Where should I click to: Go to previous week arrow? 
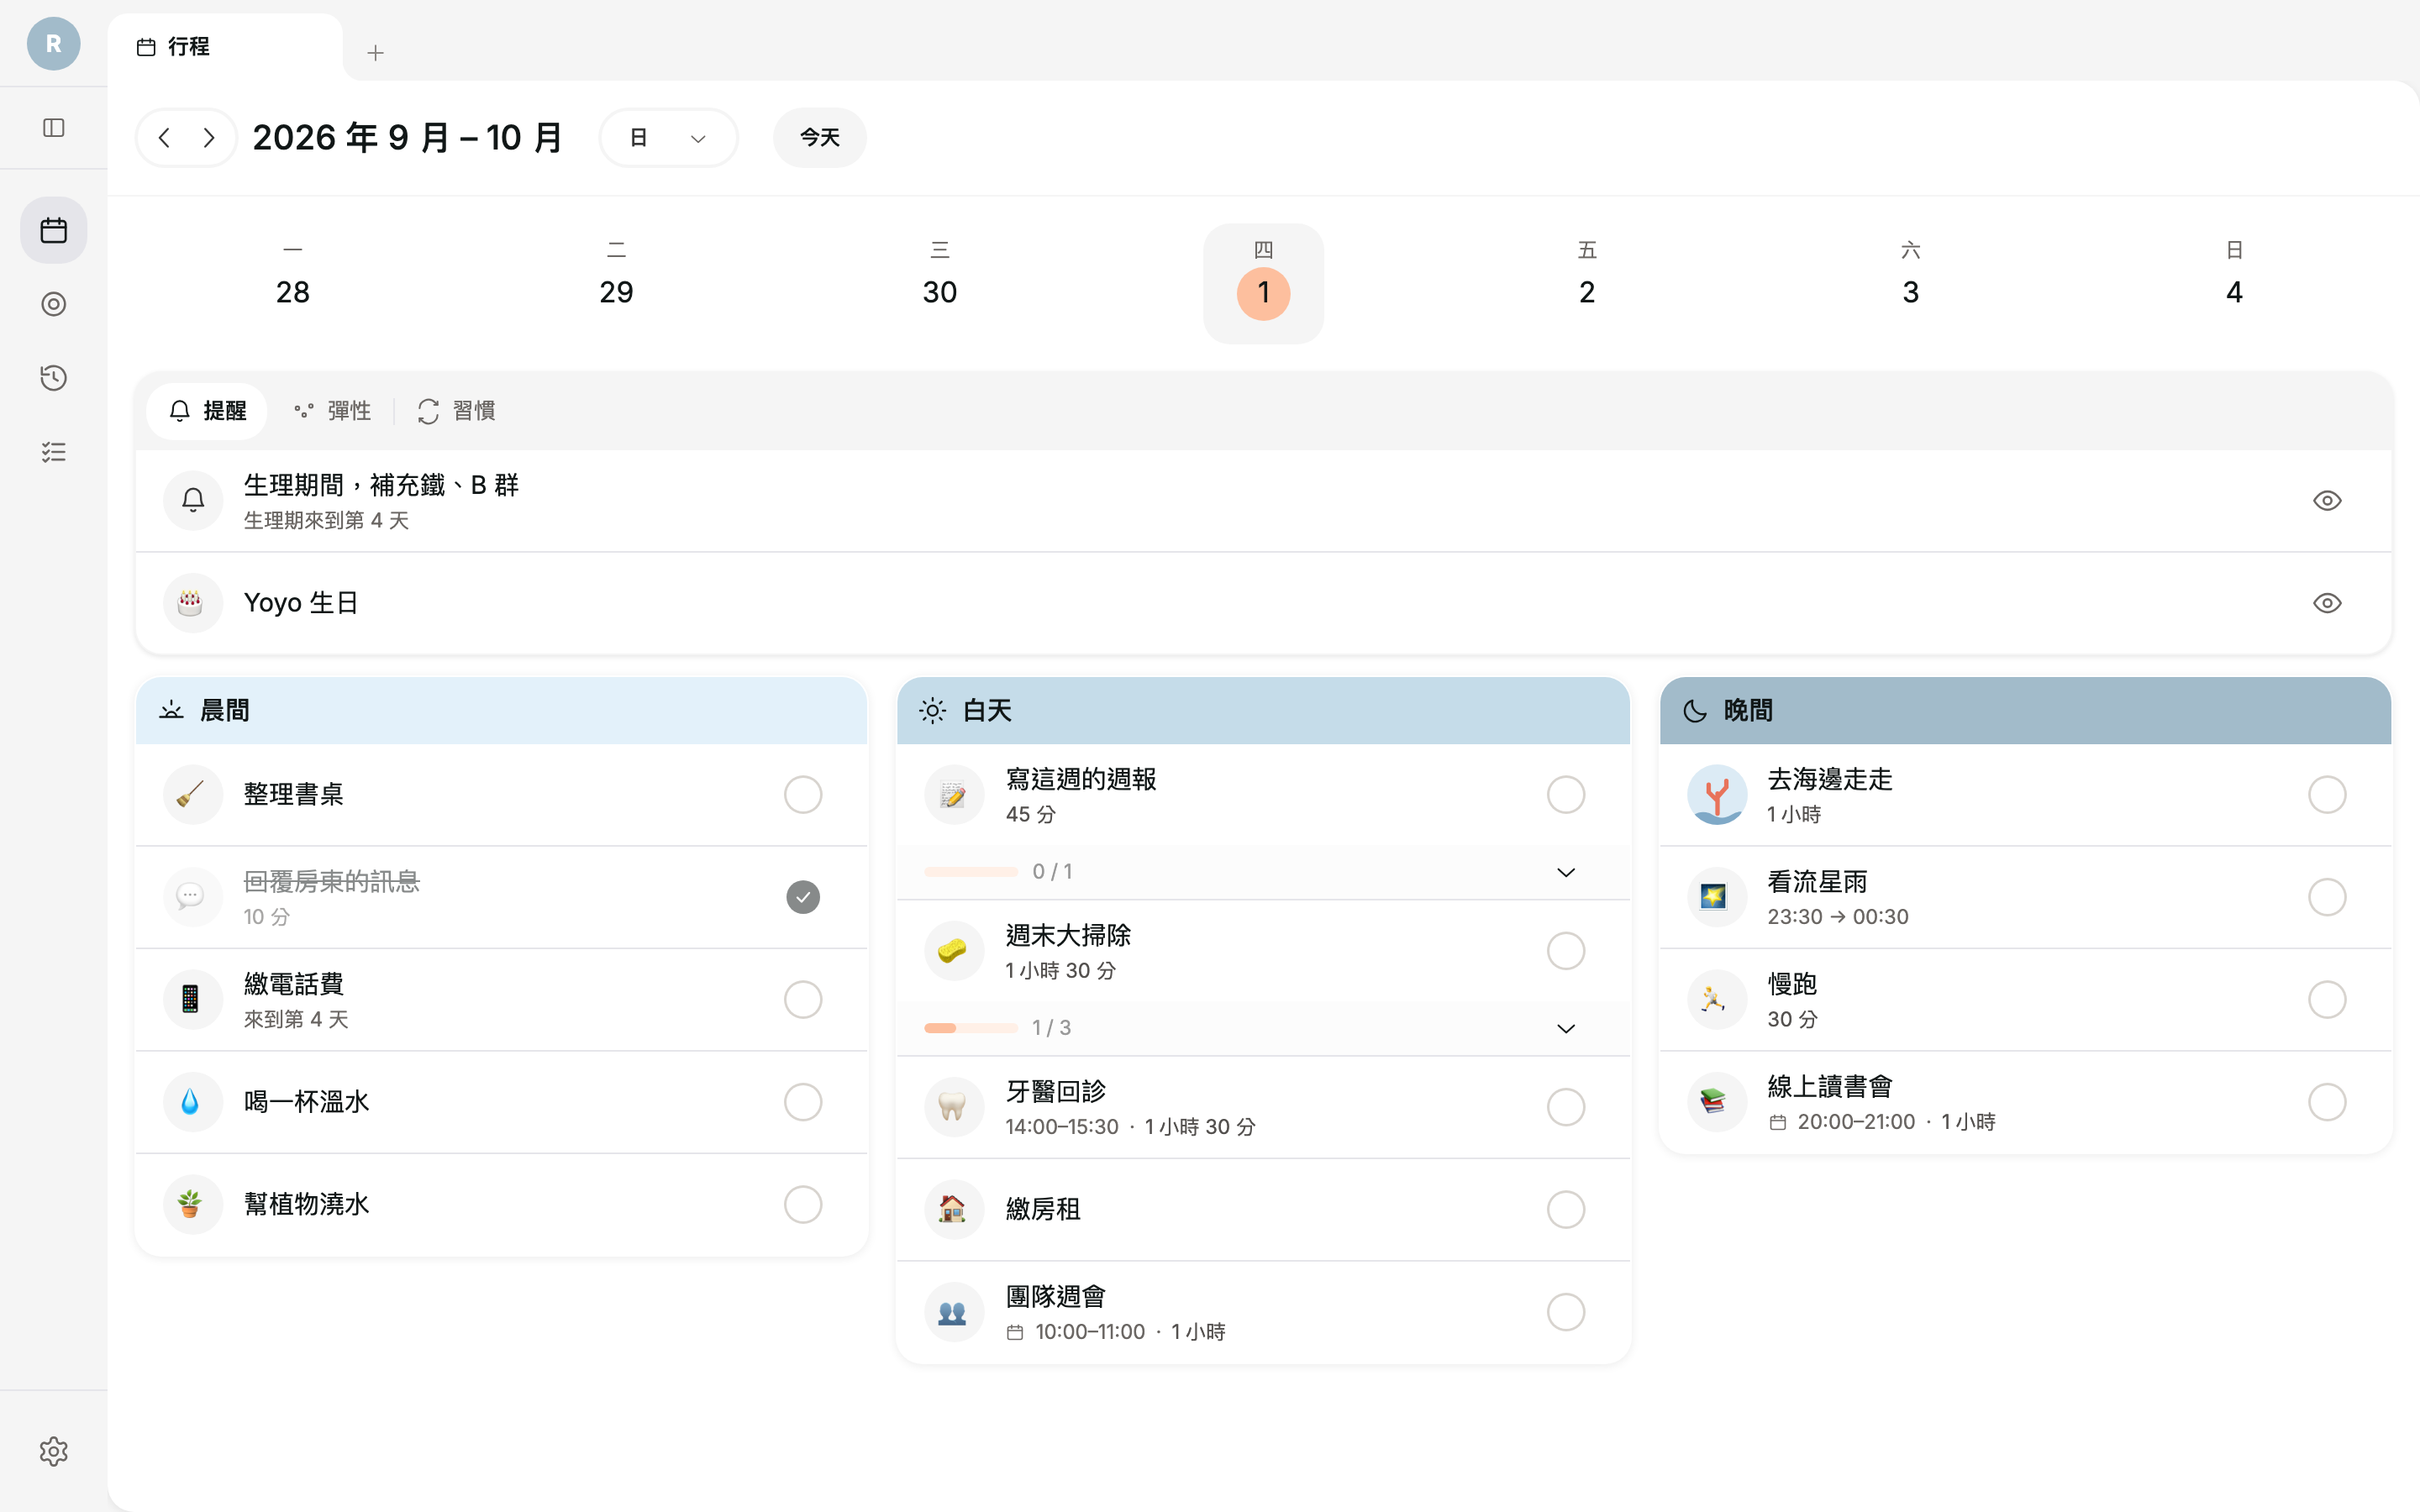tap(165, 138)
